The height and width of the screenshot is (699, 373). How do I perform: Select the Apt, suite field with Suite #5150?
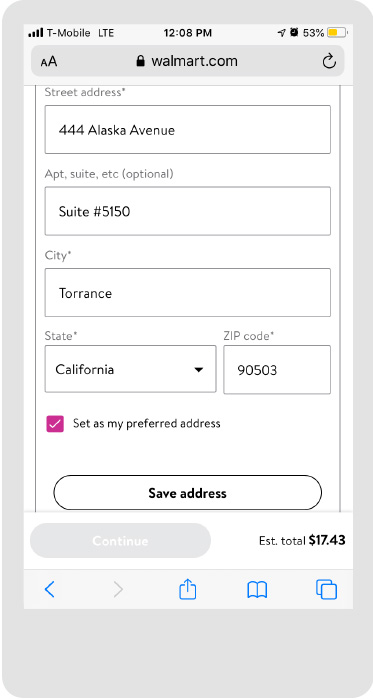coord(188,211)
